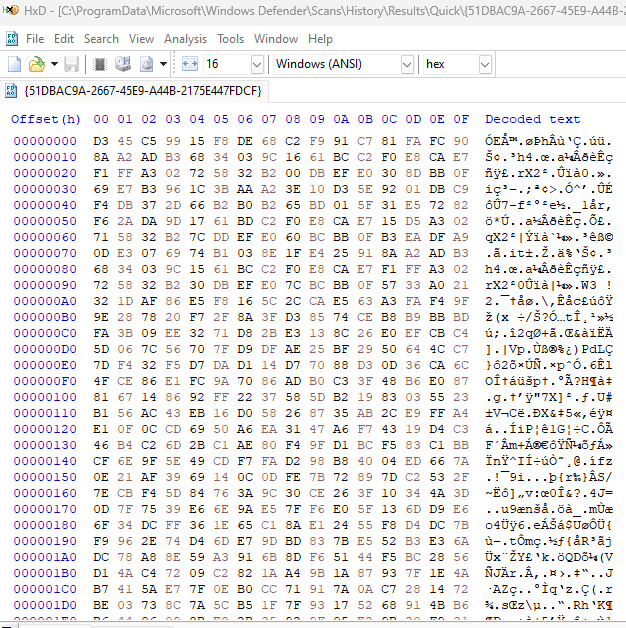626x628 pixels.
Task: Select offset row 00000000
Action: 45,141
